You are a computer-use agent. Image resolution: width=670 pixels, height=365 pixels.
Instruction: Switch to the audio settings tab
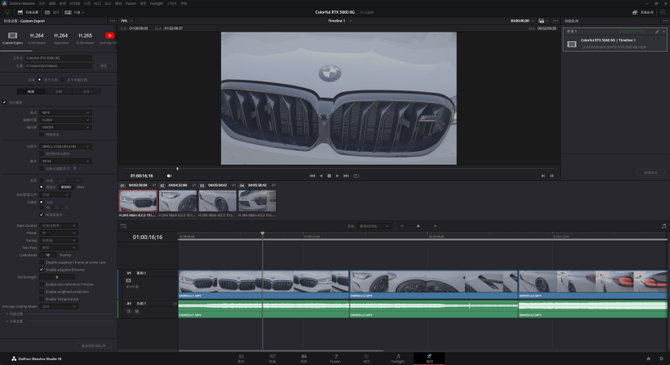59,91
